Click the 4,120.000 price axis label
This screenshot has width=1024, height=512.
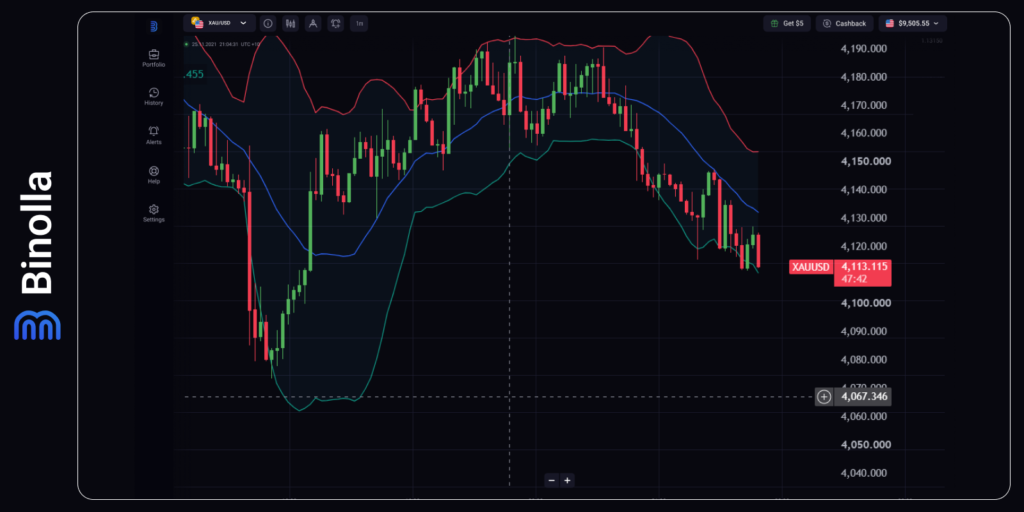(863, 246)
